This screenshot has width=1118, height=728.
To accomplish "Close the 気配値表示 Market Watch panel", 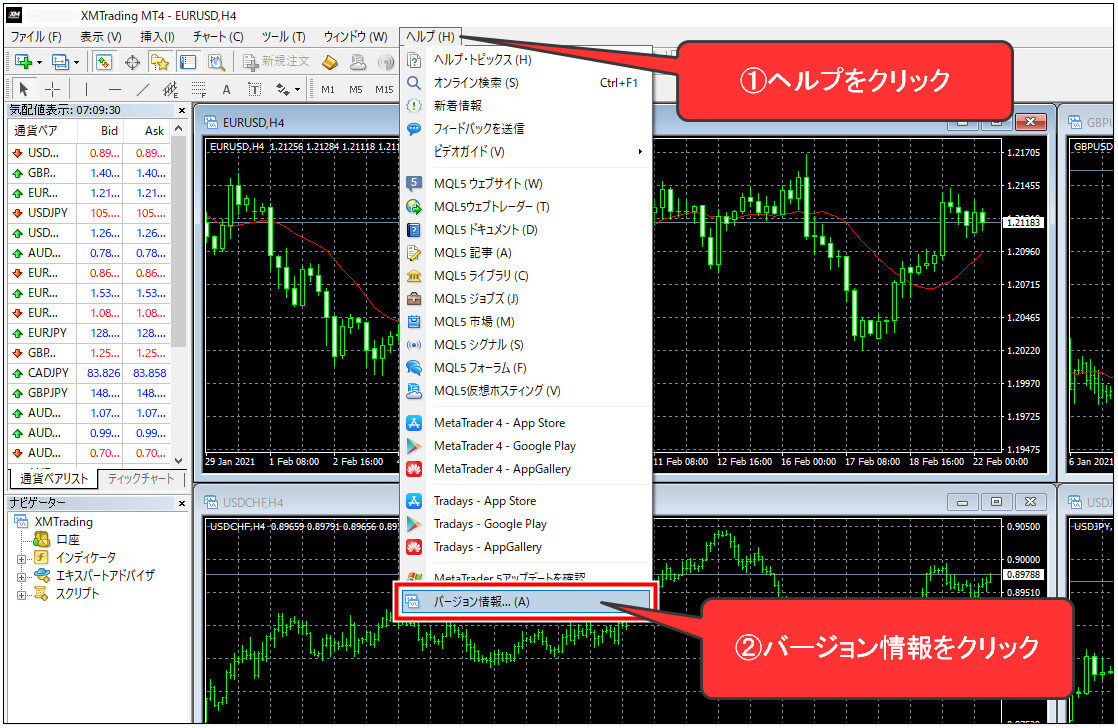I will (182, 111).
